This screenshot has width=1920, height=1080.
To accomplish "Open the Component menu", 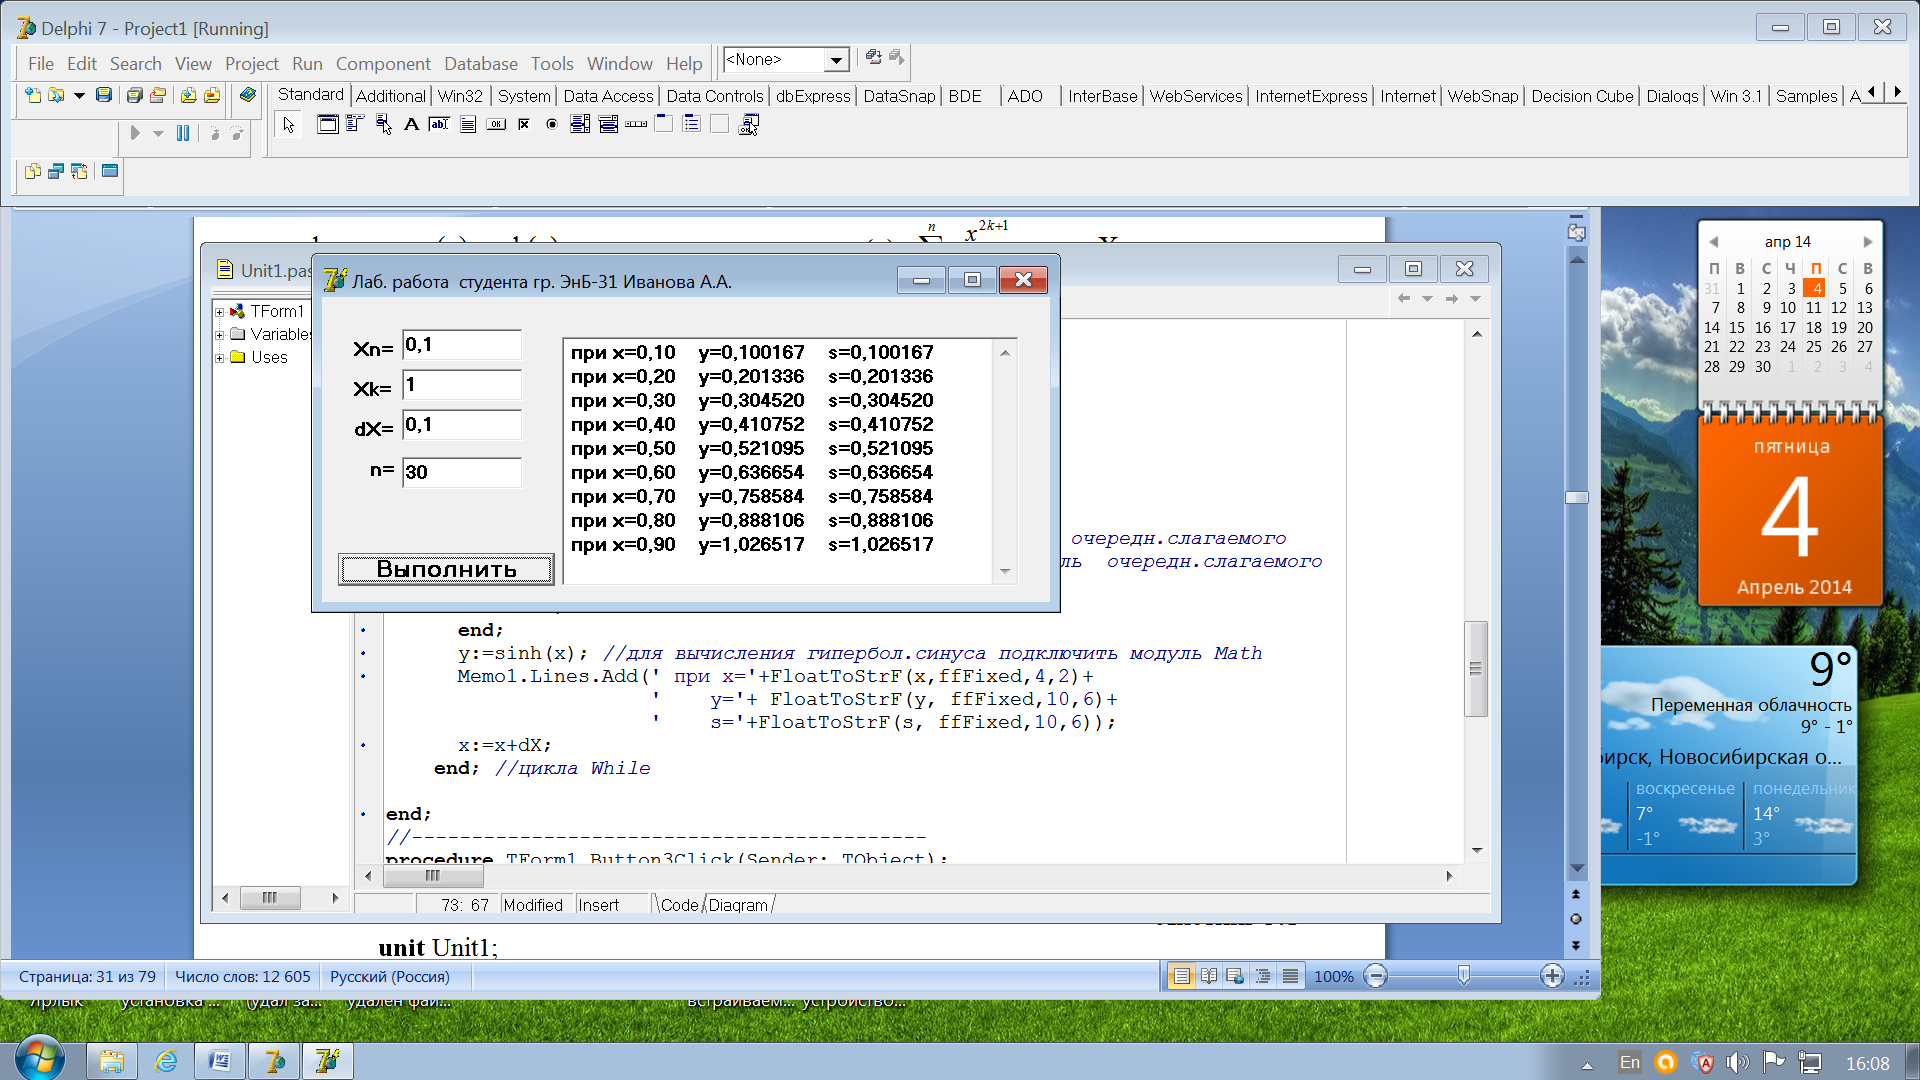I will pyautogui.click(x=383, y=64).
